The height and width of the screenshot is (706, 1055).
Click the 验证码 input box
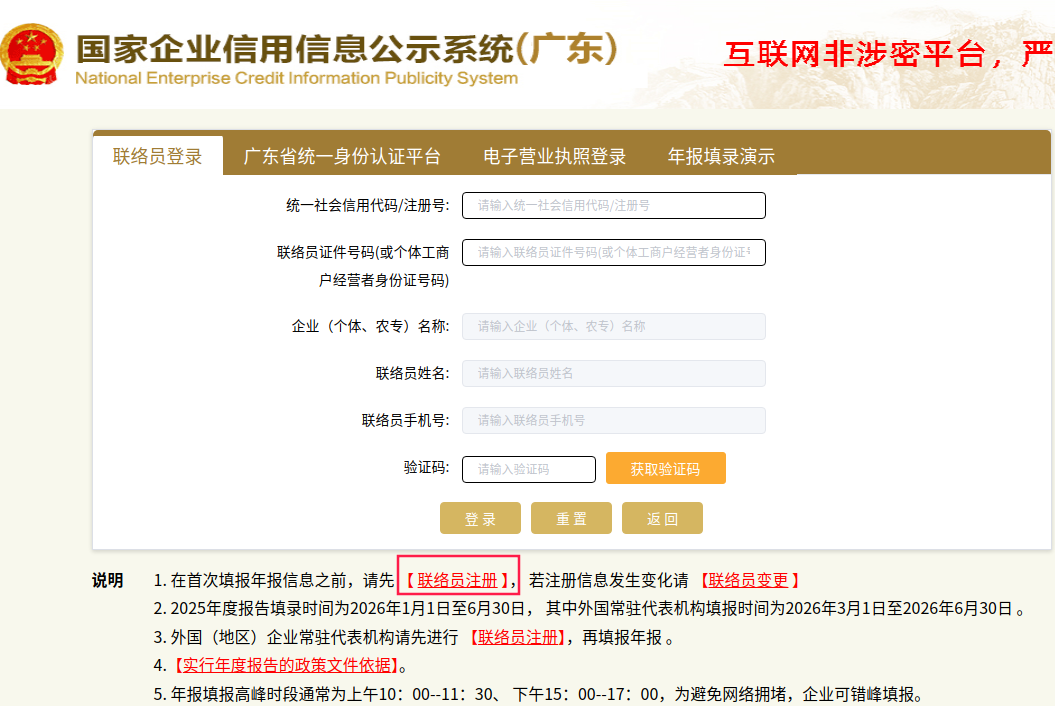click(x=528, y=468)
